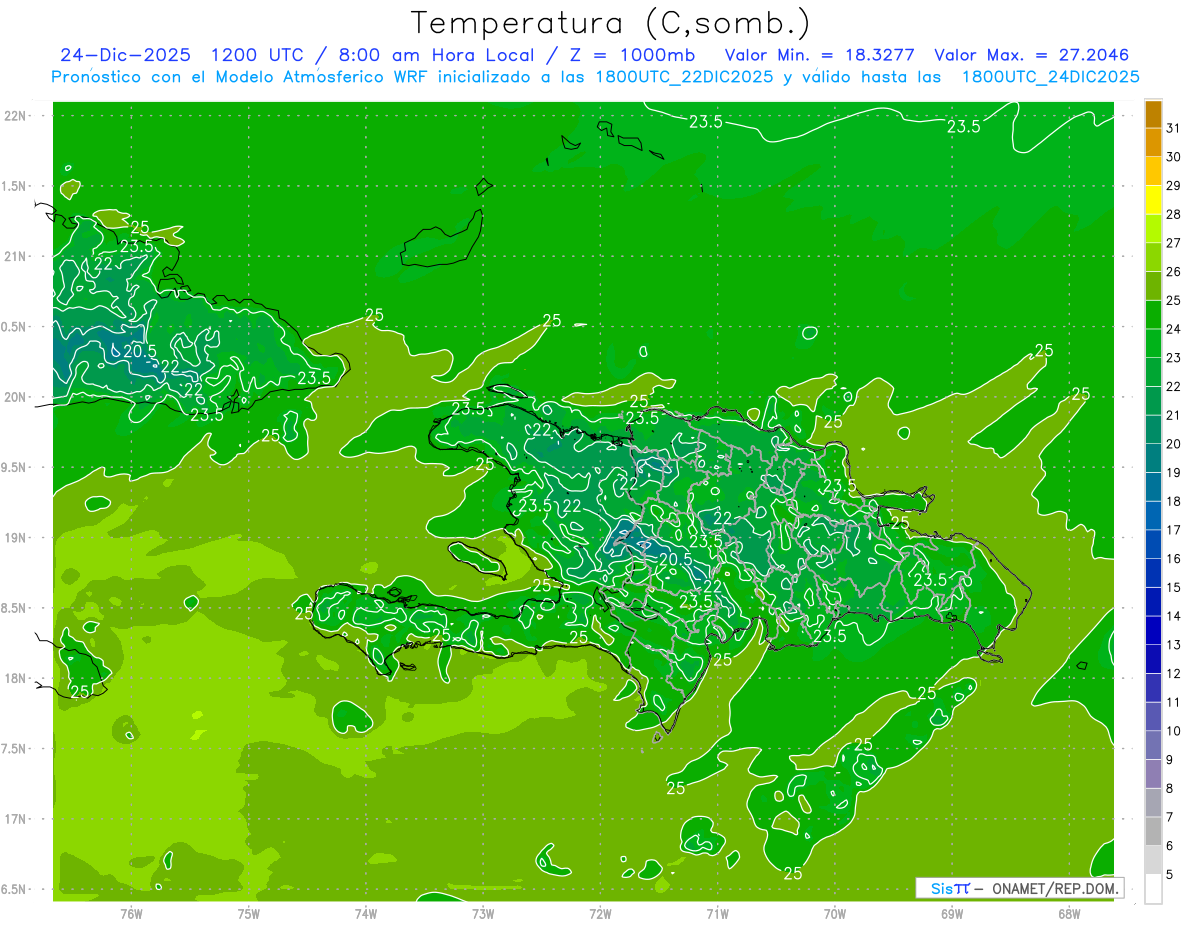
Task: Click the '20.5' contour label over eastern Cuba
Action: click(x=140, y=351)
